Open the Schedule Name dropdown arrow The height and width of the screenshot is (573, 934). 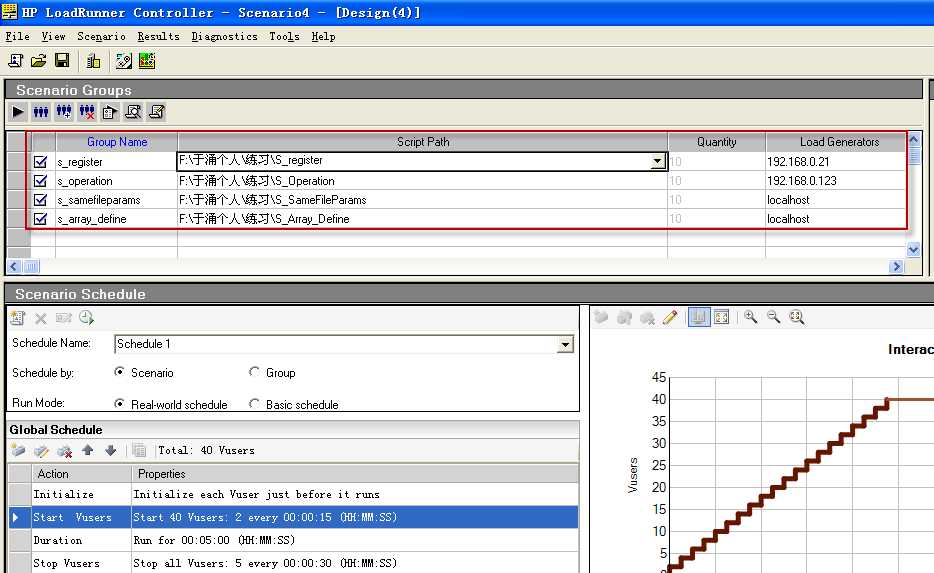point(565,344)
